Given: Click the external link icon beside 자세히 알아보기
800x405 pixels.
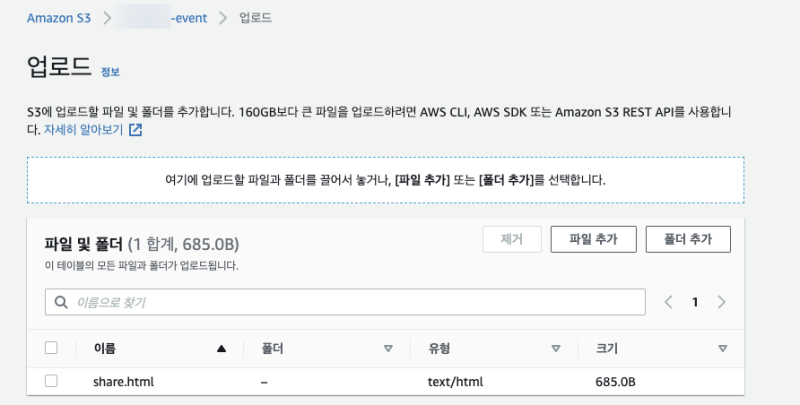Looking at the screenshot, I should point(136,130).
